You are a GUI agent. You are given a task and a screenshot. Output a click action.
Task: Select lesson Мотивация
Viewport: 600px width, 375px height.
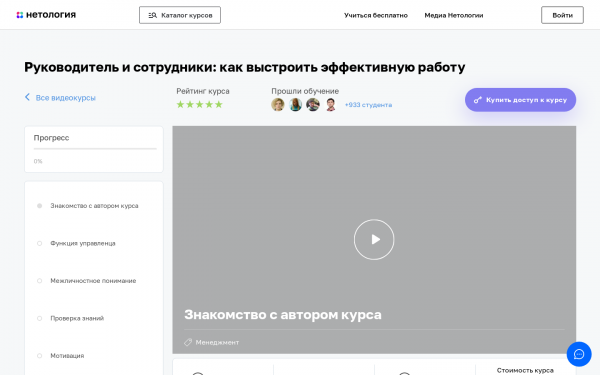tap(67, 356)
